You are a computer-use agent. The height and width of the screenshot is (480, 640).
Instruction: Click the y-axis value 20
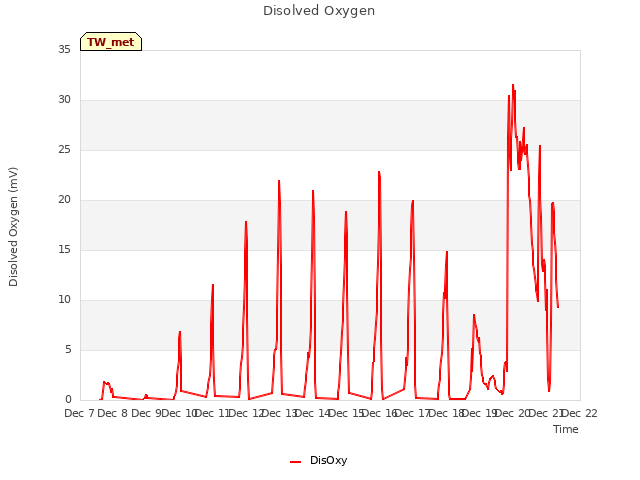pyautogui.click(x=64, y=200)
